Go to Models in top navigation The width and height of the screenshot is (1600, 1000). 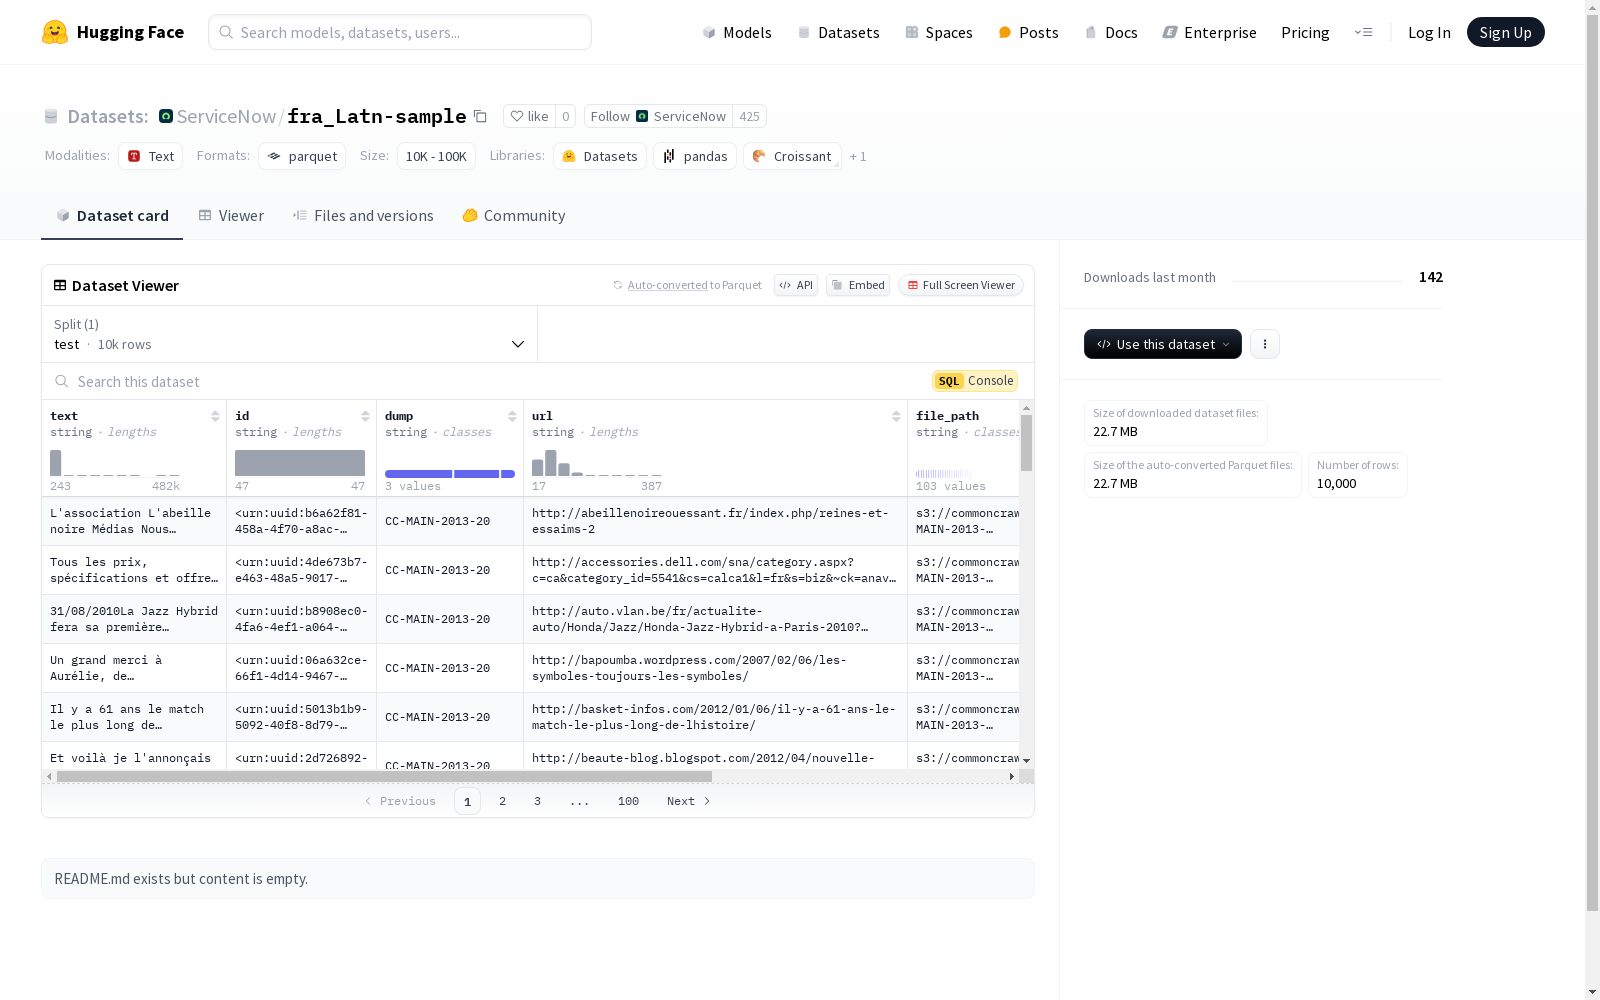click(x=737, y=32)
